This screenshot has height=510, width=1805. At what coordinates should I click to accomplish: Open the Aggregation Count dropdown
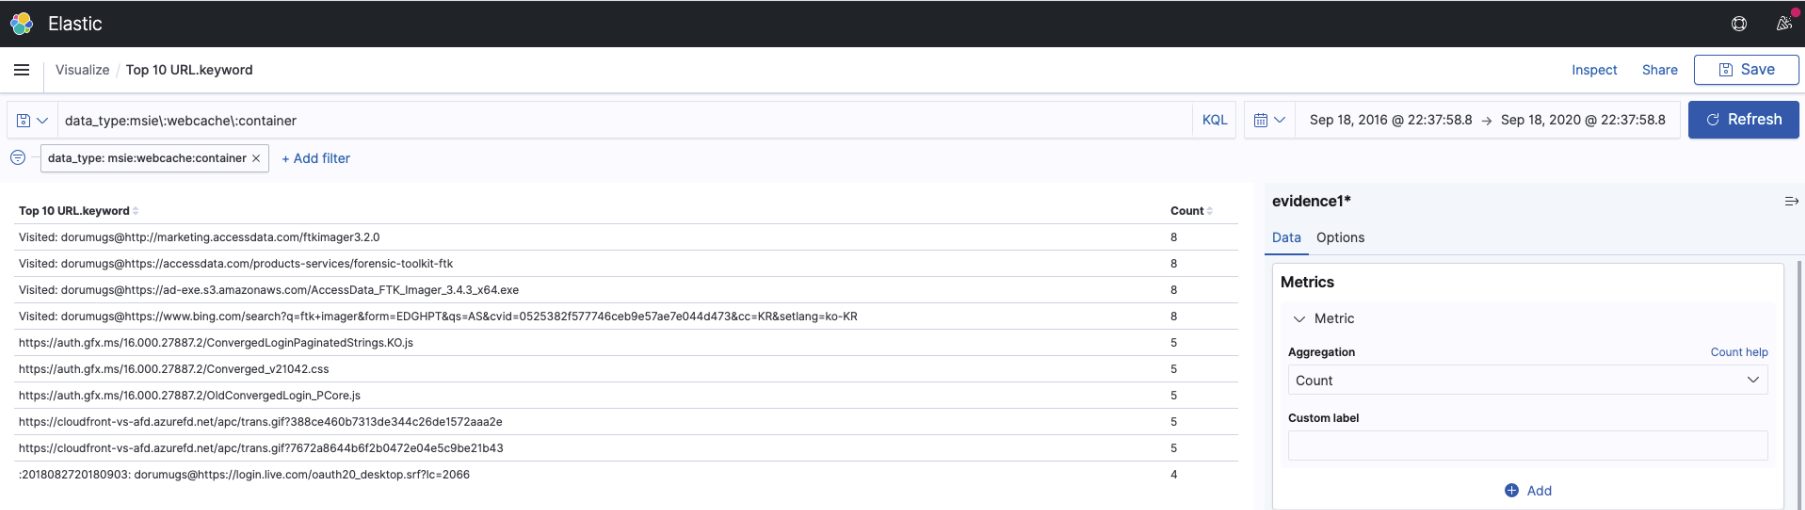[1527, 380]
